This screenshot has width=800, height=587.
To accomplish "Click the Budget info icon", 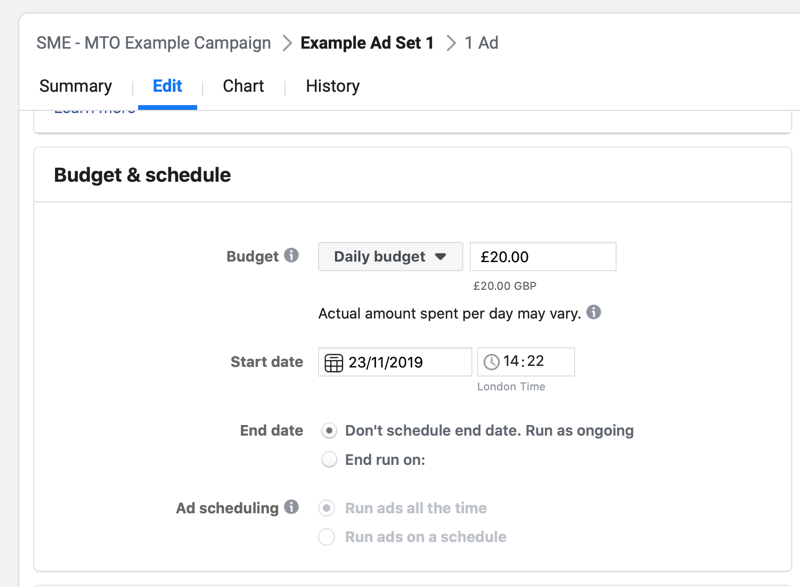I will click(x=291, y=255).
